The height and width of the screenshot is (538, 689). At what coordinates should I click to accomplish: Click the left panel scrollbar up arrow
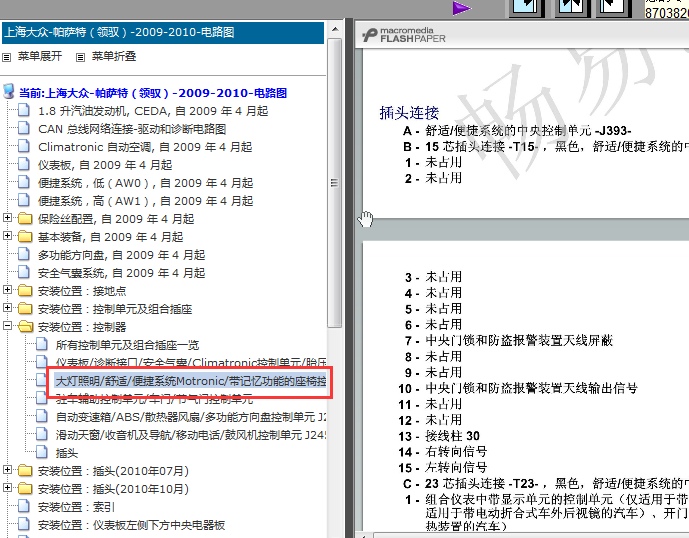[x=335, y=29]
